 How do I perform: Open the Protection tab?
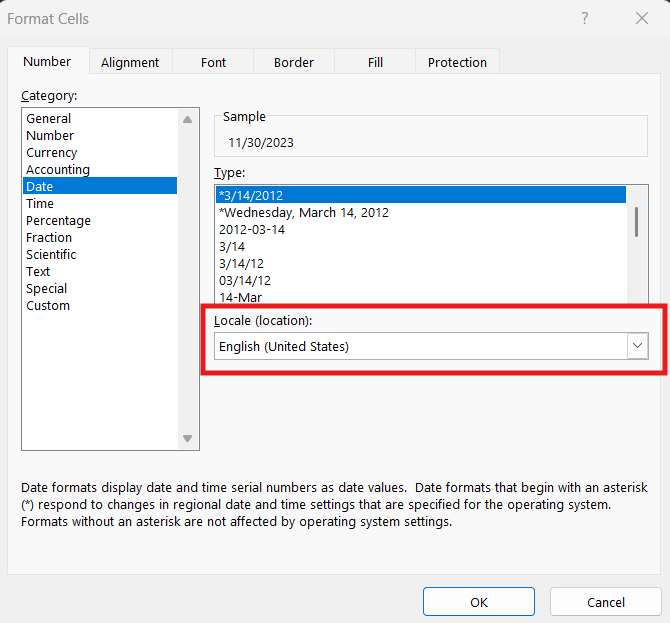pyautogui.click(x=457, y=62)
